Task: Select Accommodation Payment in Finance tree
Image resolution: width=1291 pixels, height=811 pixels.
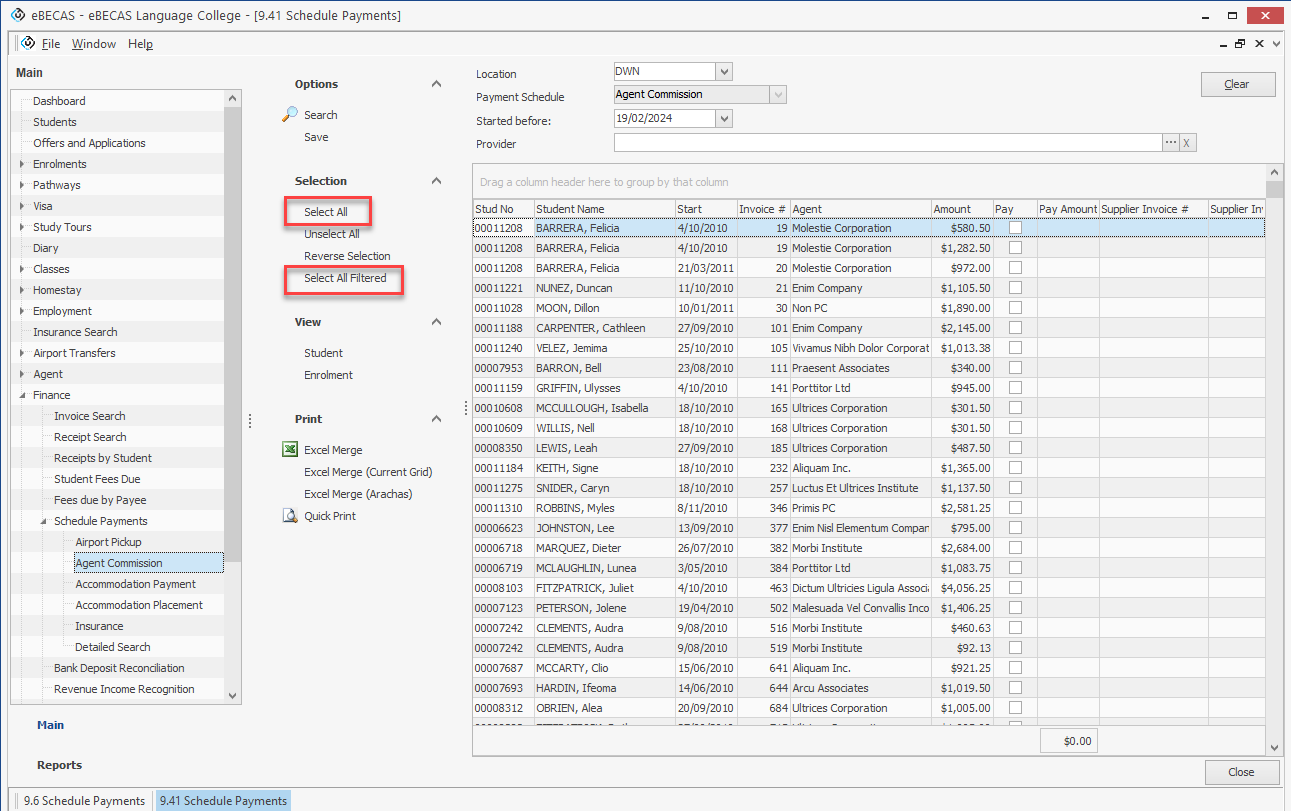Action: tap(135, 584)
